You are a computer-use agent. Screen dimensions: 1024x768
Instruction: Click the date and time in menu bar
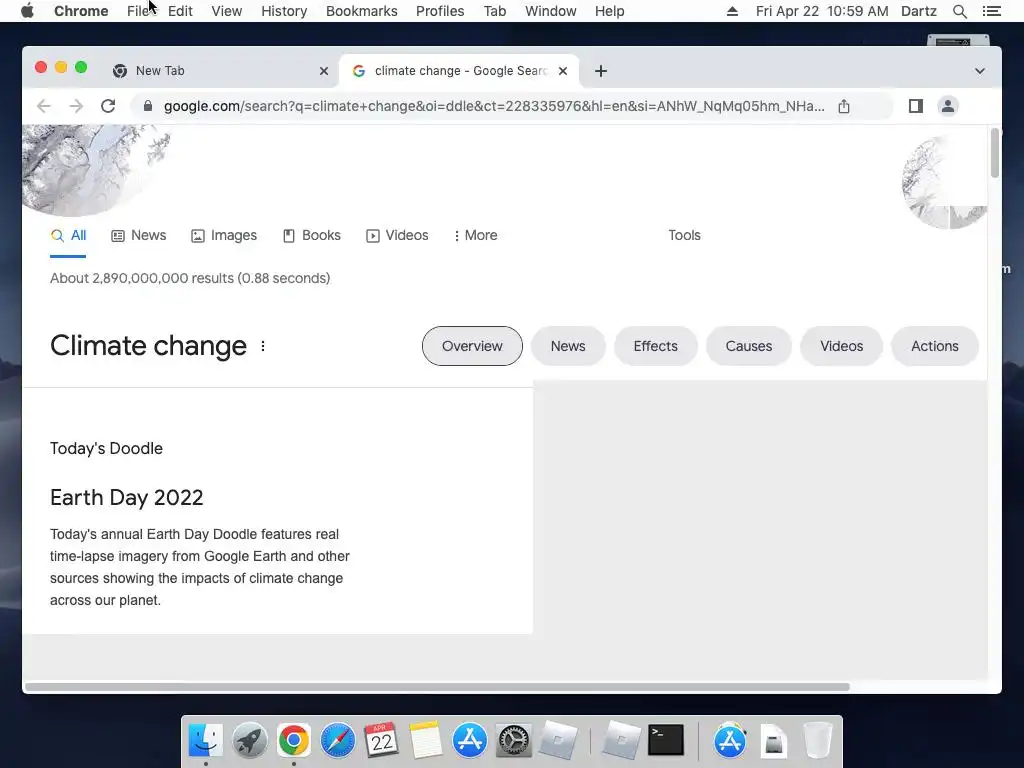click(822, 11)
